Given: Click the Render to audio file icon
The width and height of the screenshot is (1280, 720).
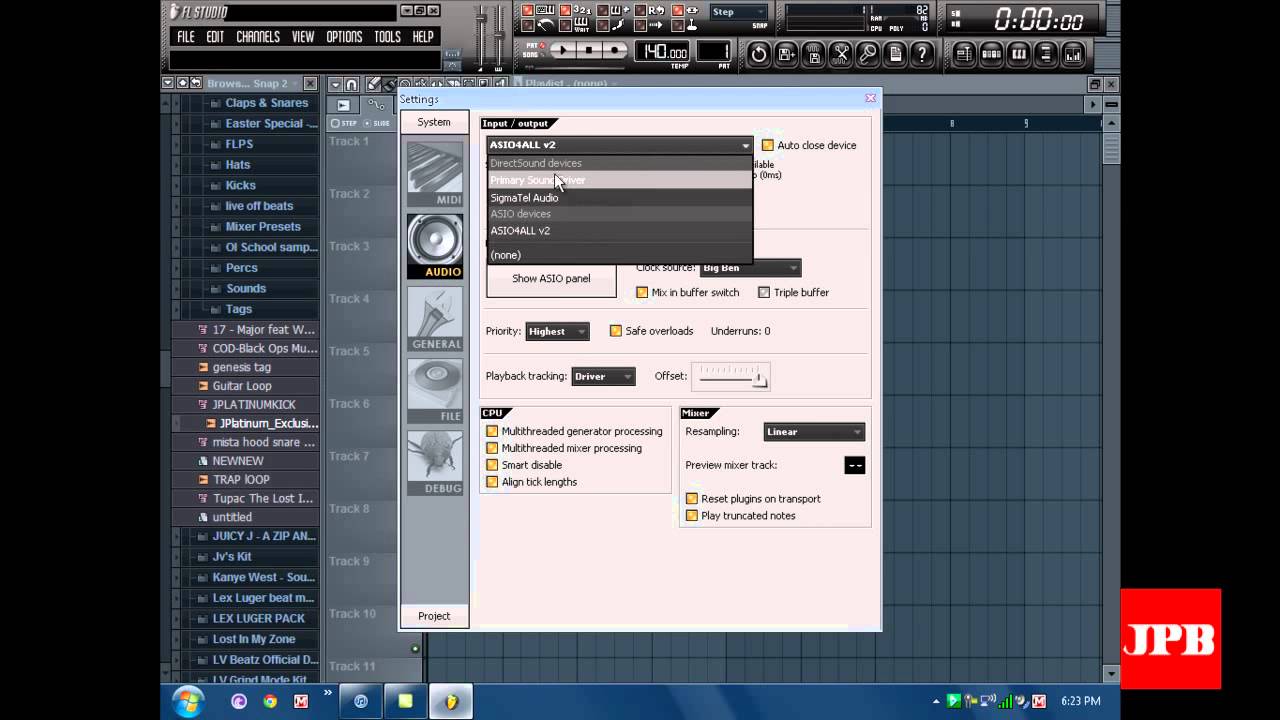Looking at the screenshot, I should (813, 53).
